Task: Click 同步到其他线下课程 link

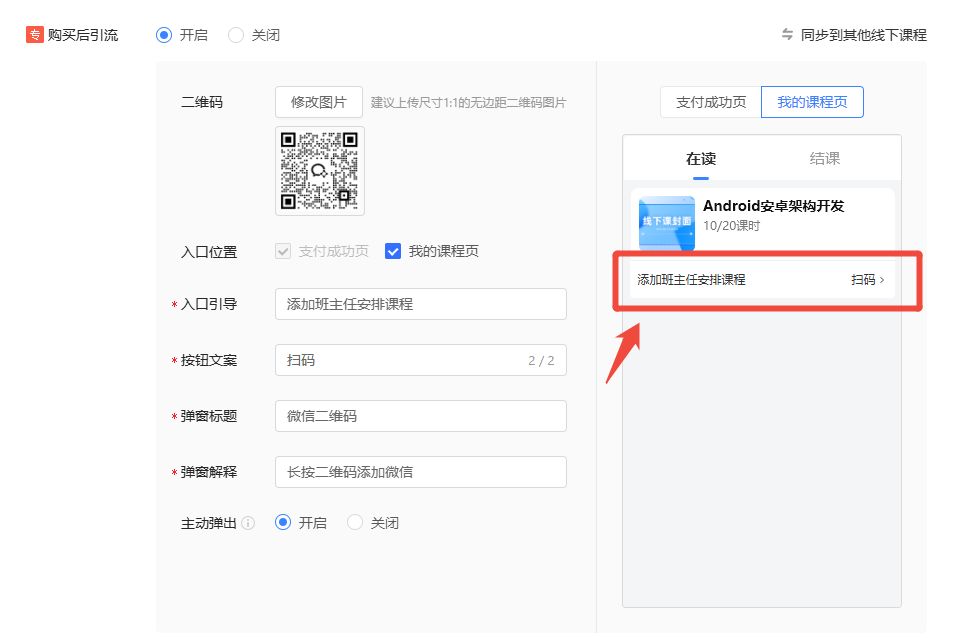Action: click(x=863, y=35)
